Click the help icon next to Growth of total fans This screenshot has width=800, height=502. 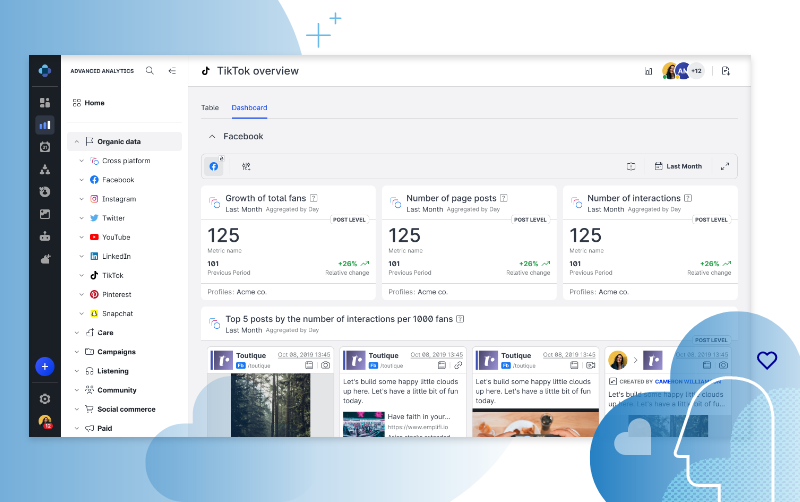click(314, 198)
